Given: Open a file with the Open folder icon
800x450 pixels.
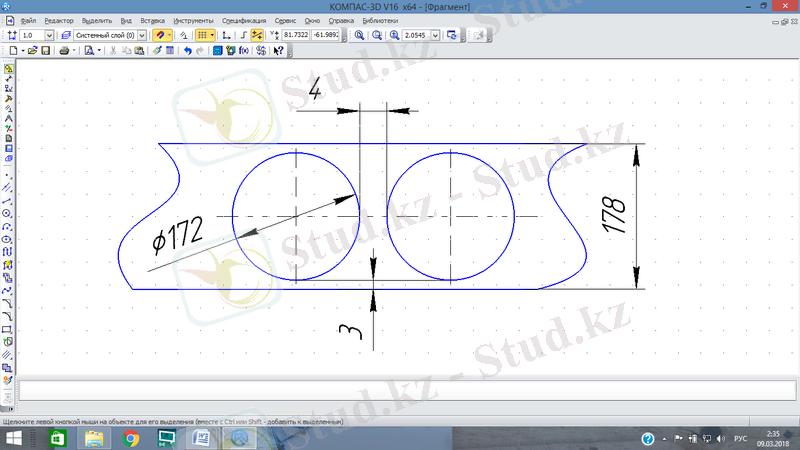Looking at the screenshot, I should [32, 51].
